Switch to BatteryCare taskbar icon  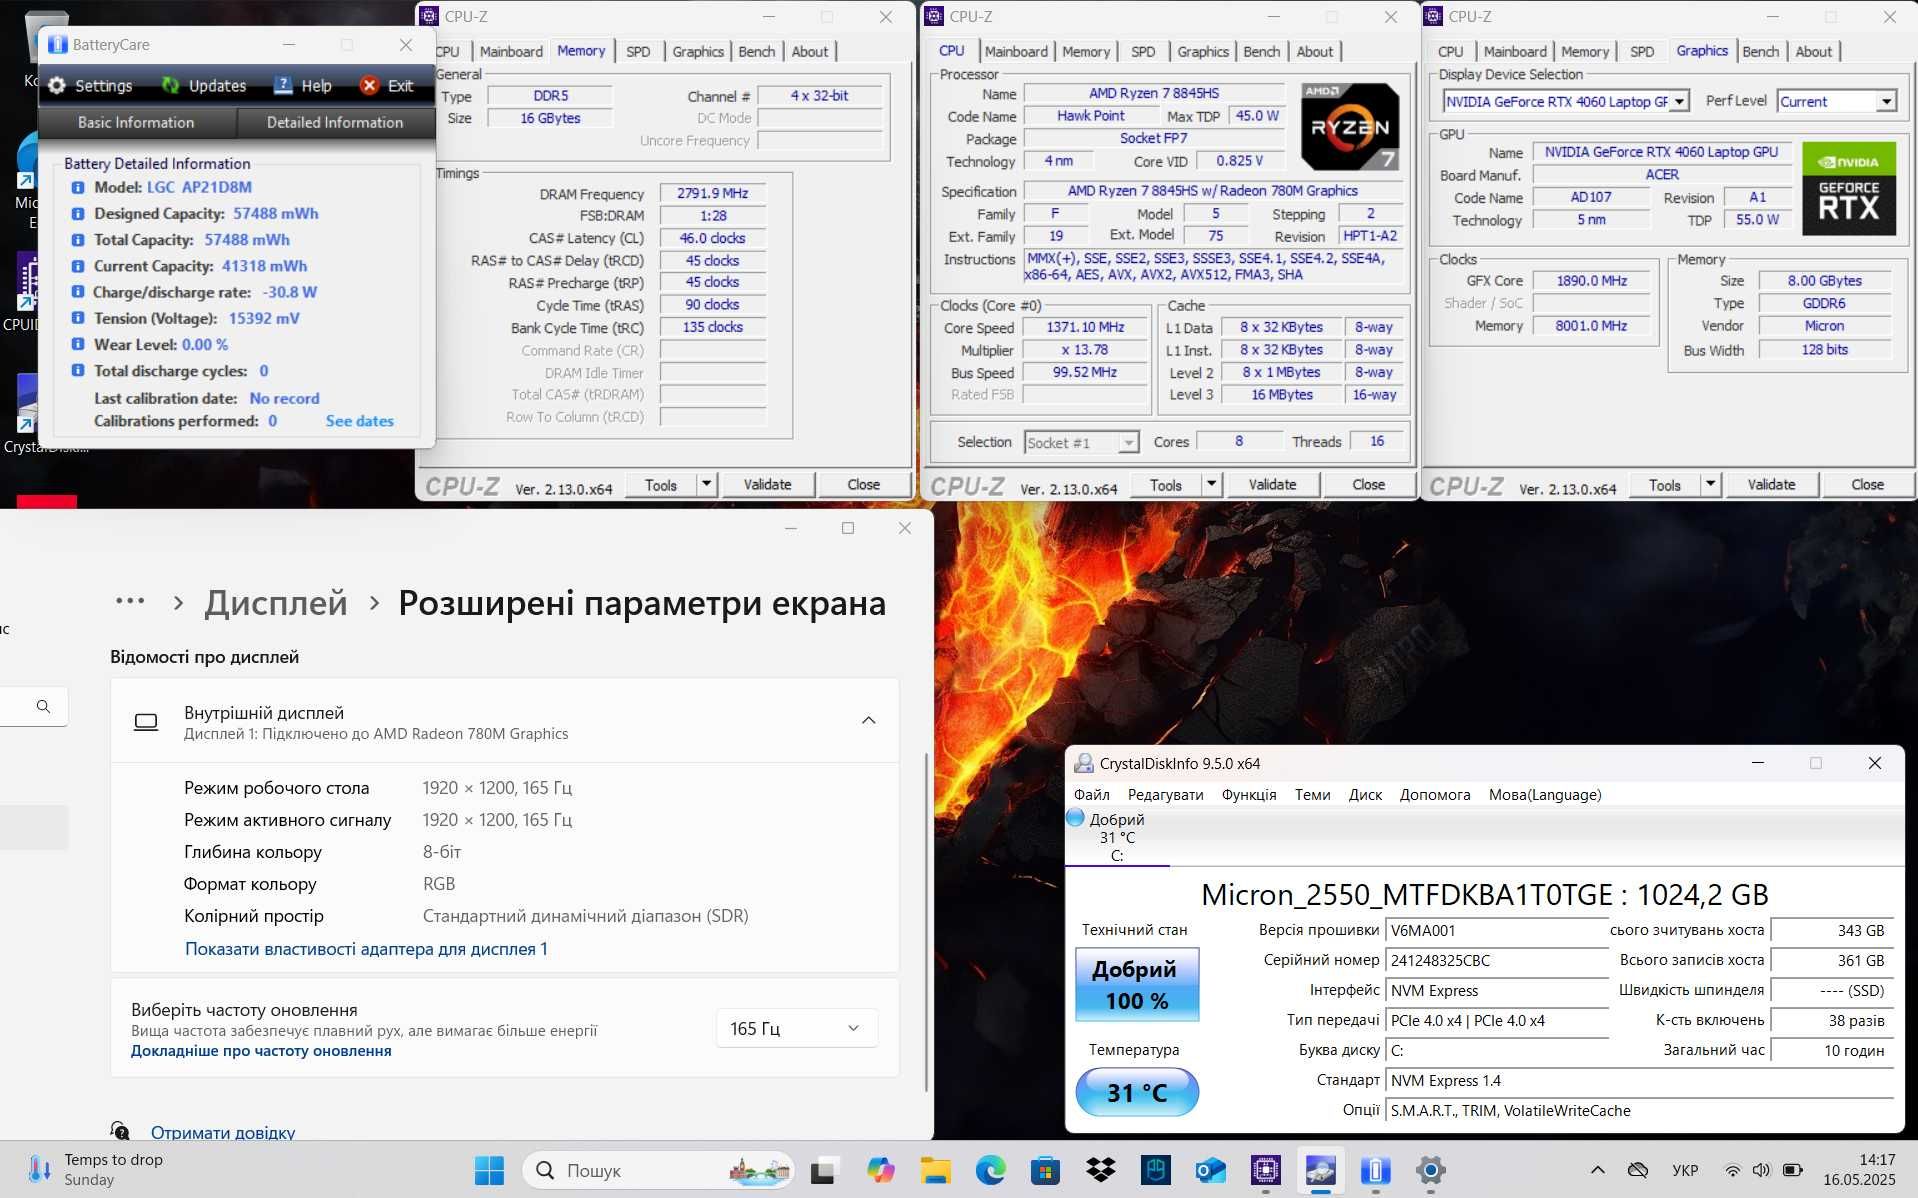pyautogui.click(x=1375, y=1169)
